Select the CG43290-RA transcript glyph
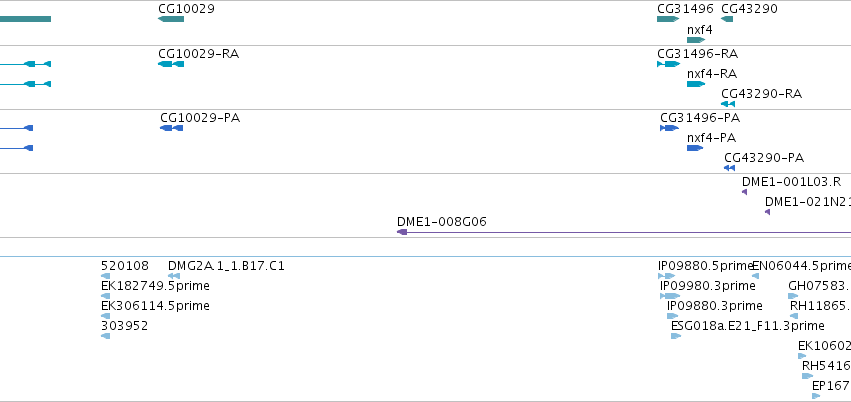Screen dimensions: 851x402 tap(728, 104)
